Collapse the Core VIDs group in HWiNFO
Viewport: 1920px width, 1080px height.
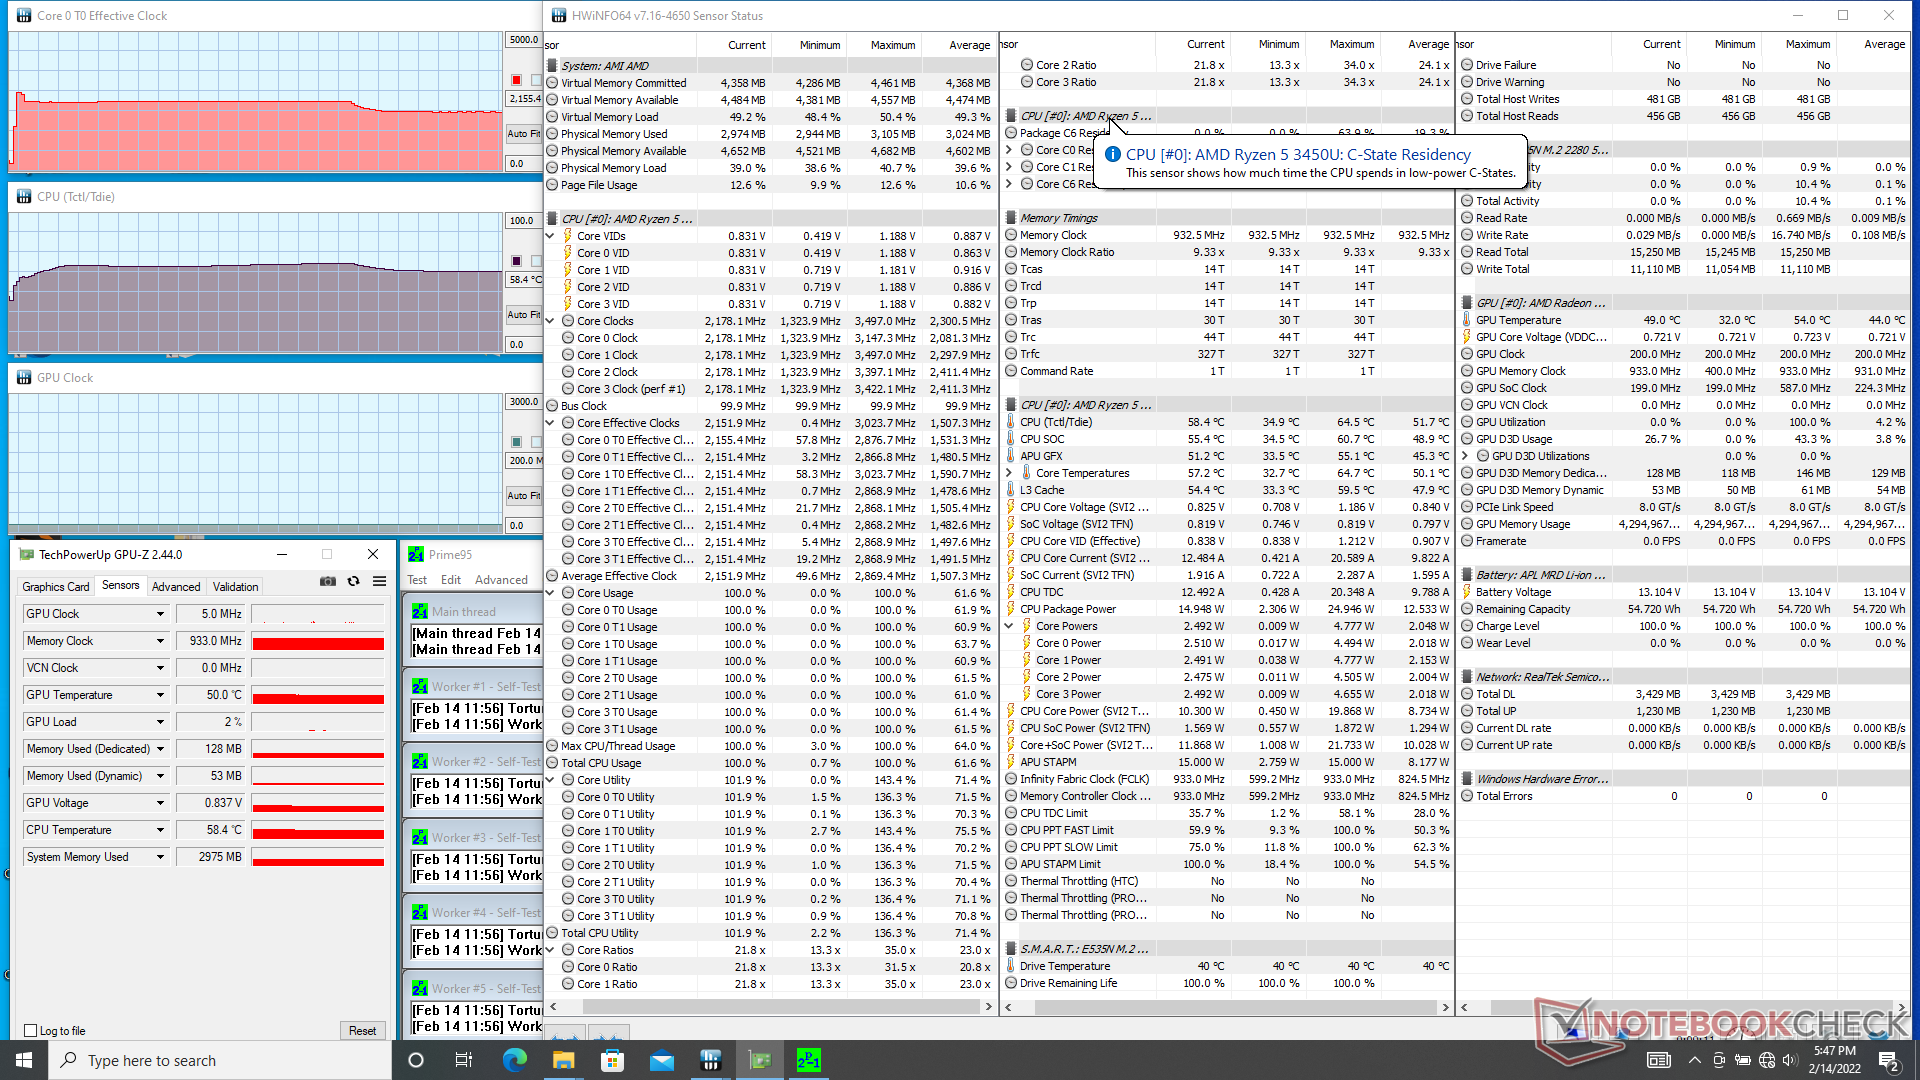tap(551, 236)
